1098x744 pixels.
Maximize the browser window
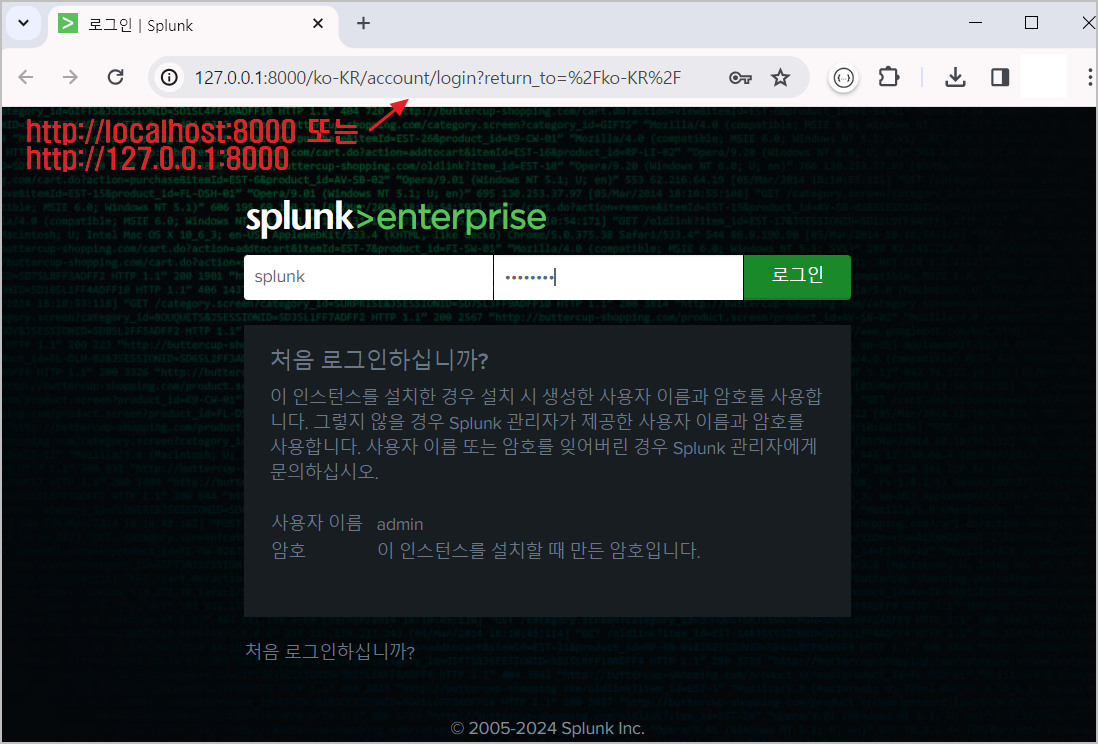[x=1031, y=23]
